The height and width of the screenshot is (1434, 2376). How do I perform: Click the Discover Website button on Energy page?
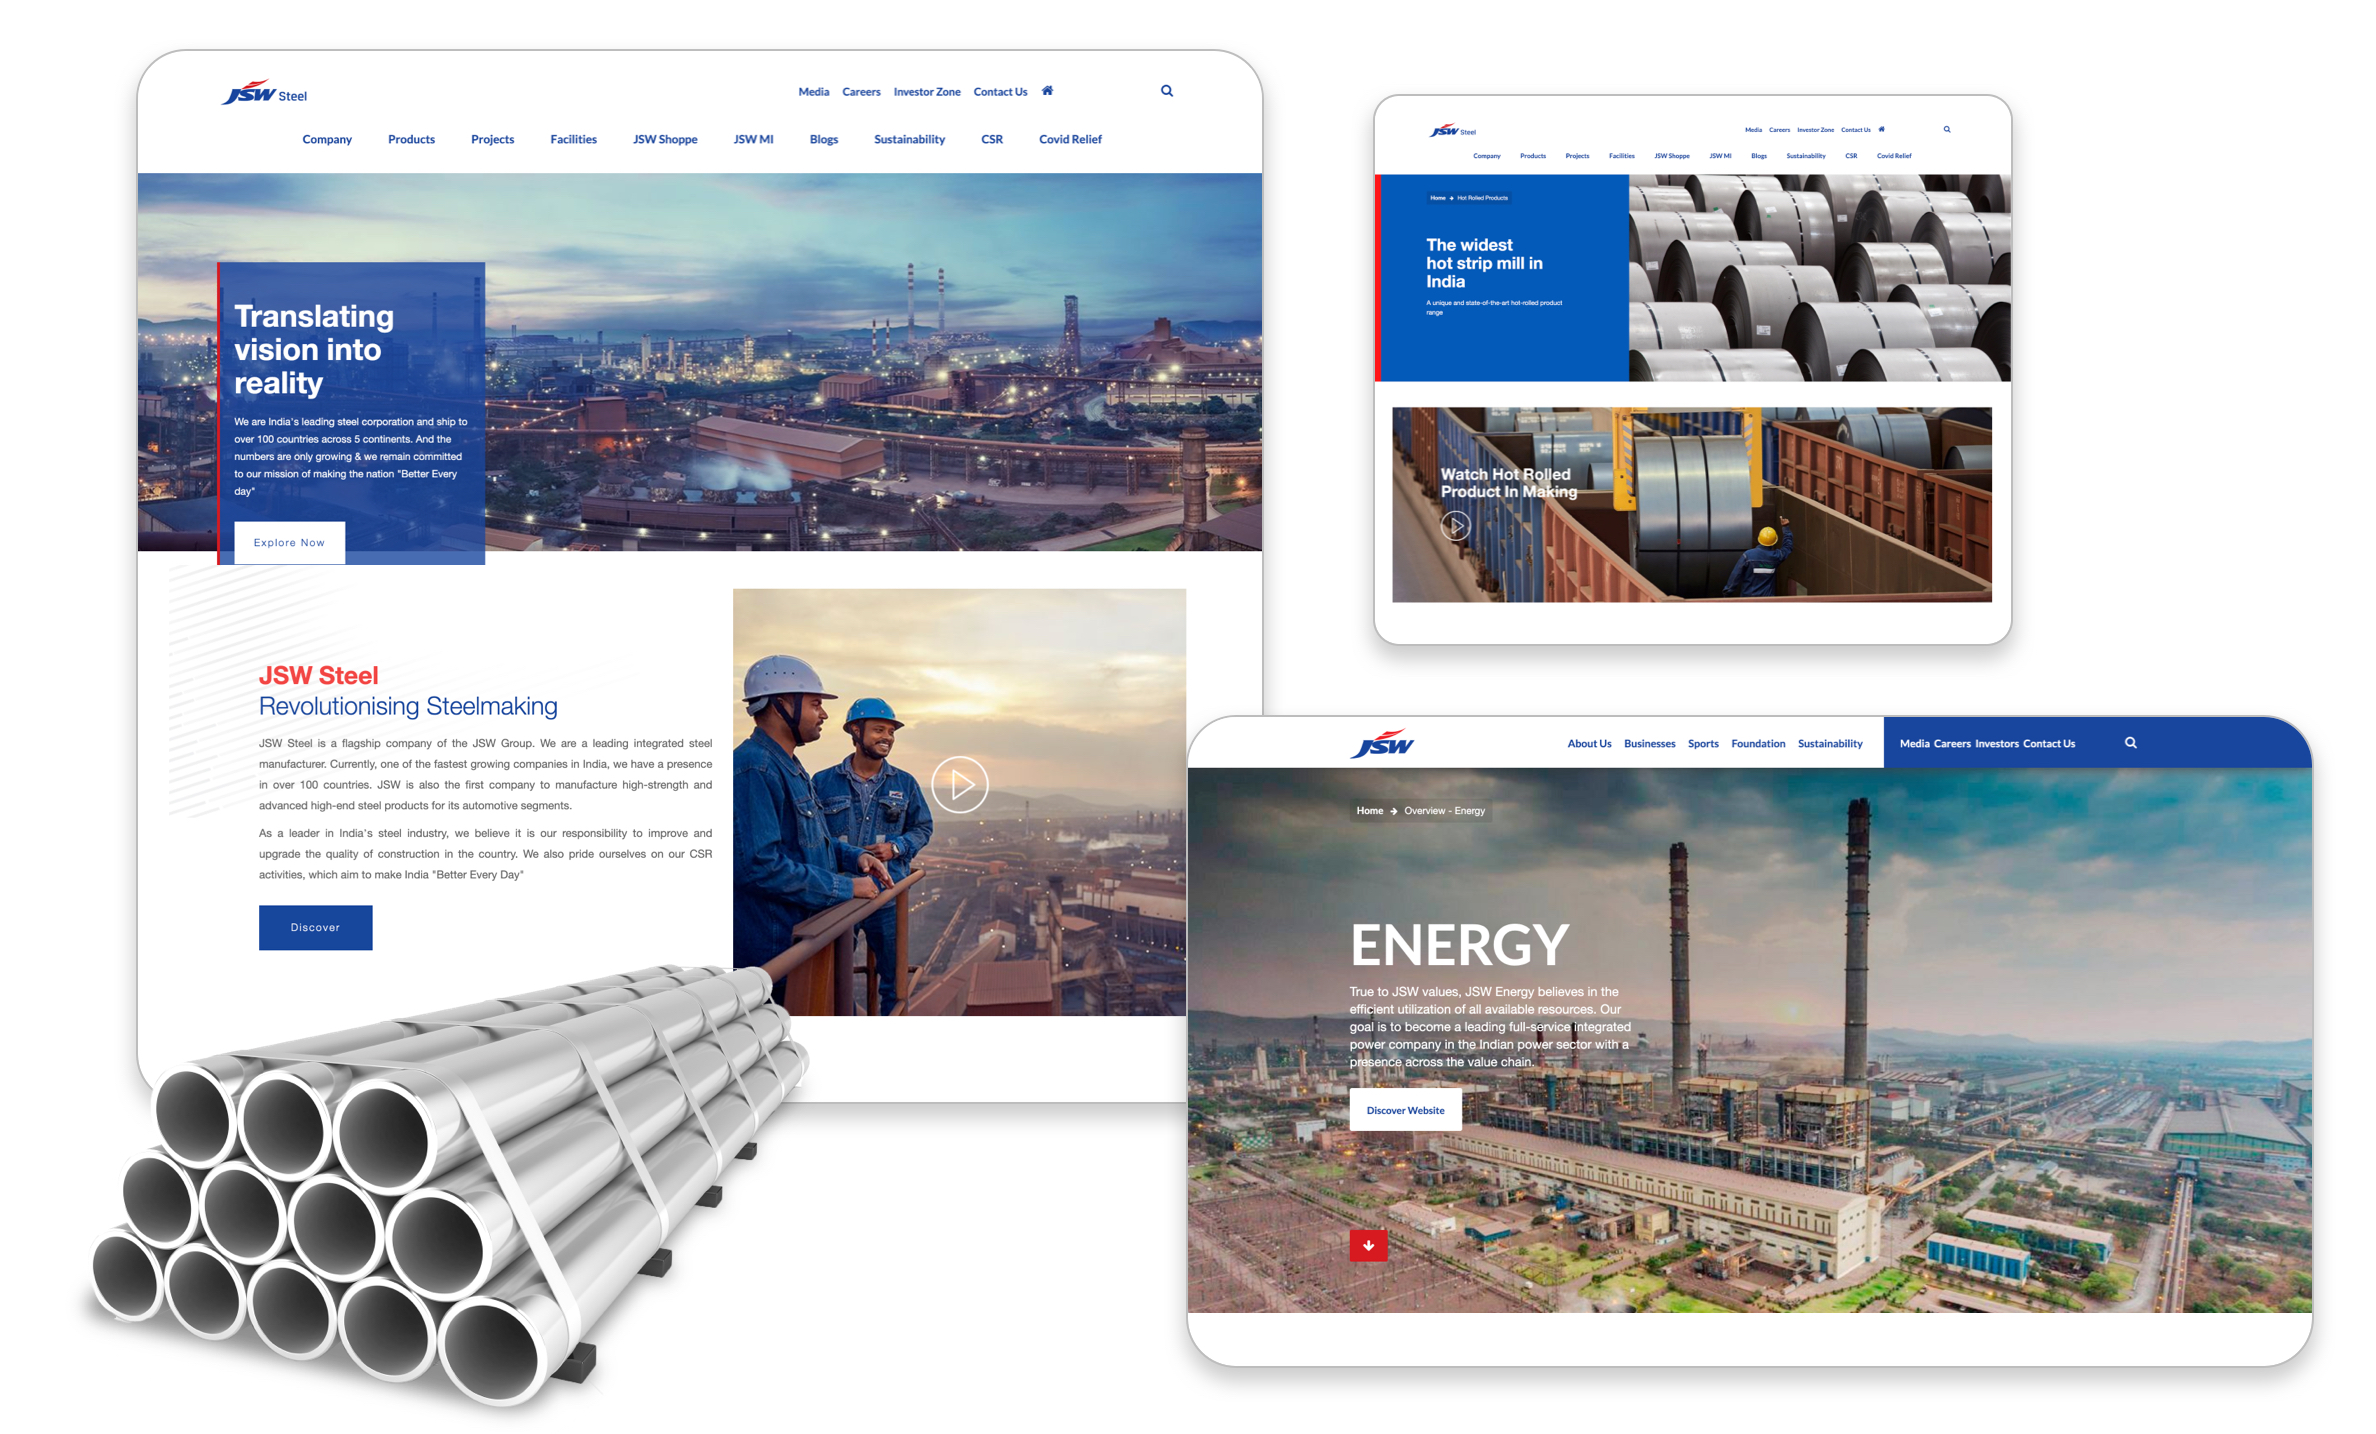point(1406,1110)
